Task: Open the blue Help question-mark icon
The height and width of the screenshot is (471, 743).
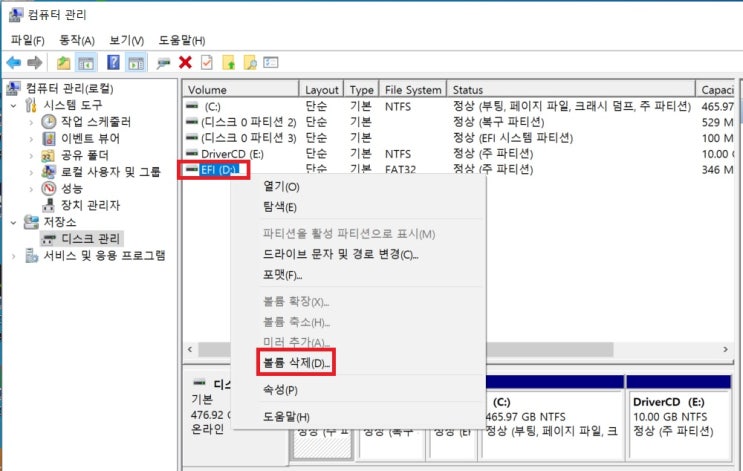Action: (x=113, y=62)
